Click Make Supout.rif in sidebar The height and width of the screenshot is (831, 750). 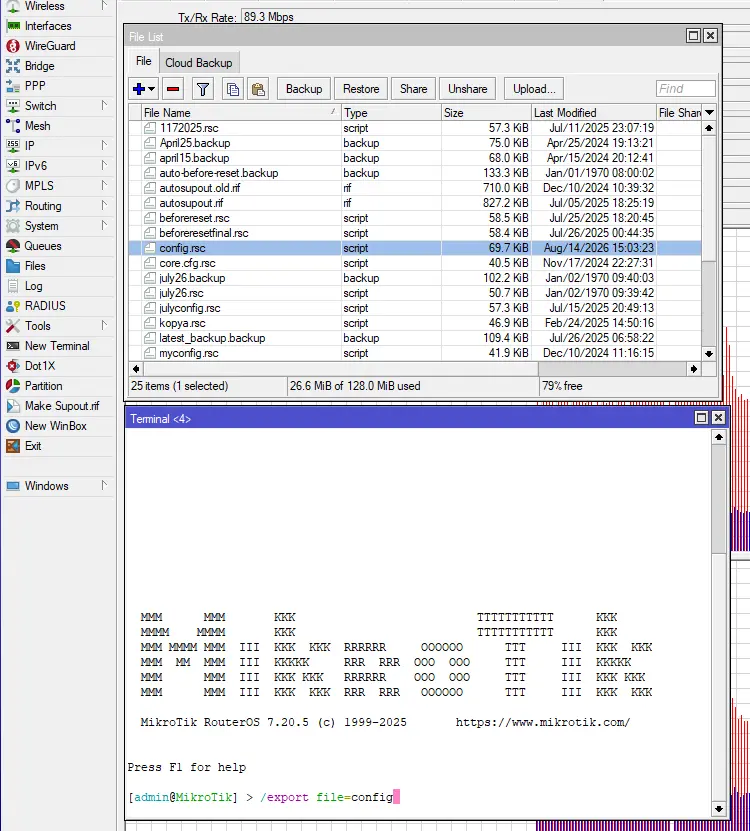(62, 406)
